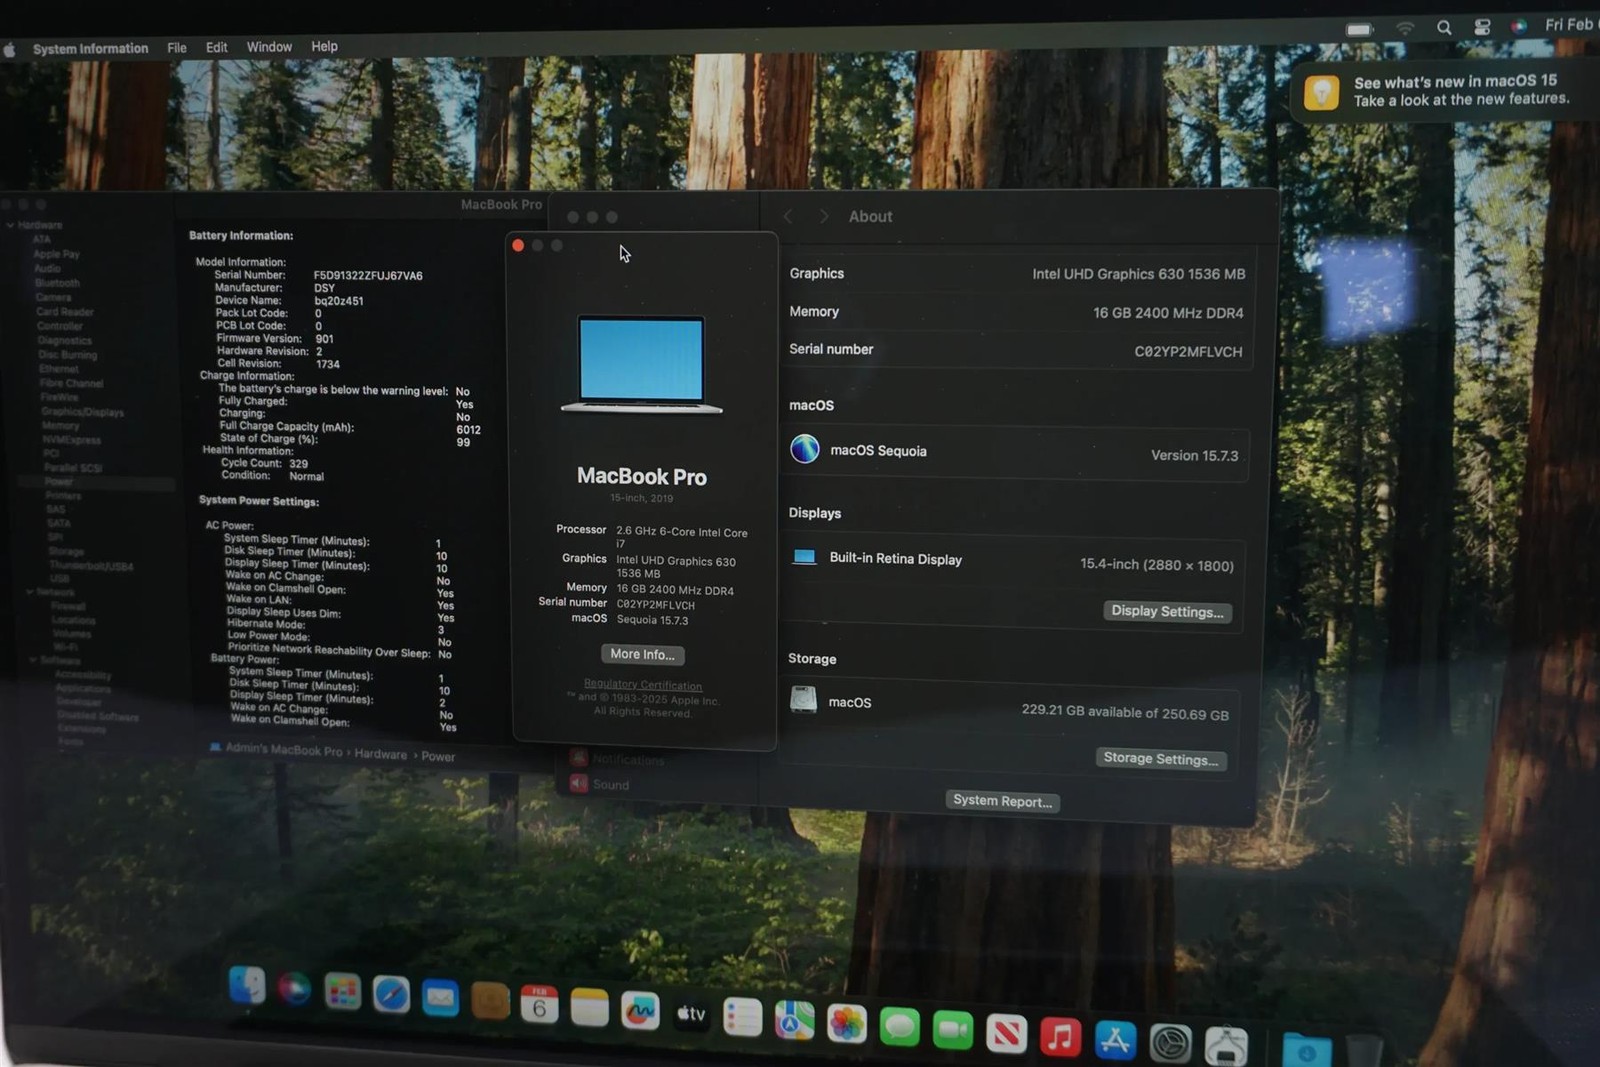Collapse the Hardware tree section
The height and width of the screenshot is (1067, 1600).
[x=10, y=225]
